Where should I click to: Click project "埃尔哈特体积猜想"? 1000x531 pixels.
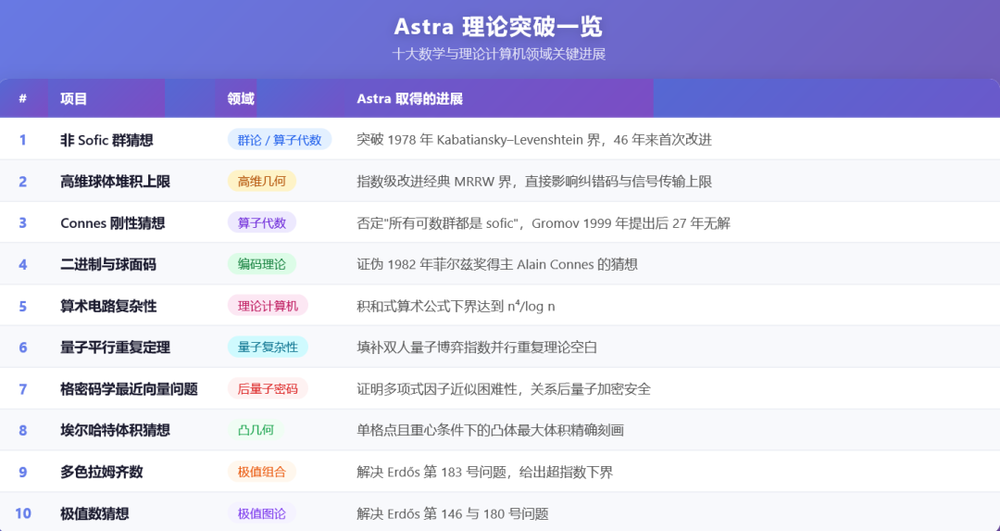coord(115,430)
